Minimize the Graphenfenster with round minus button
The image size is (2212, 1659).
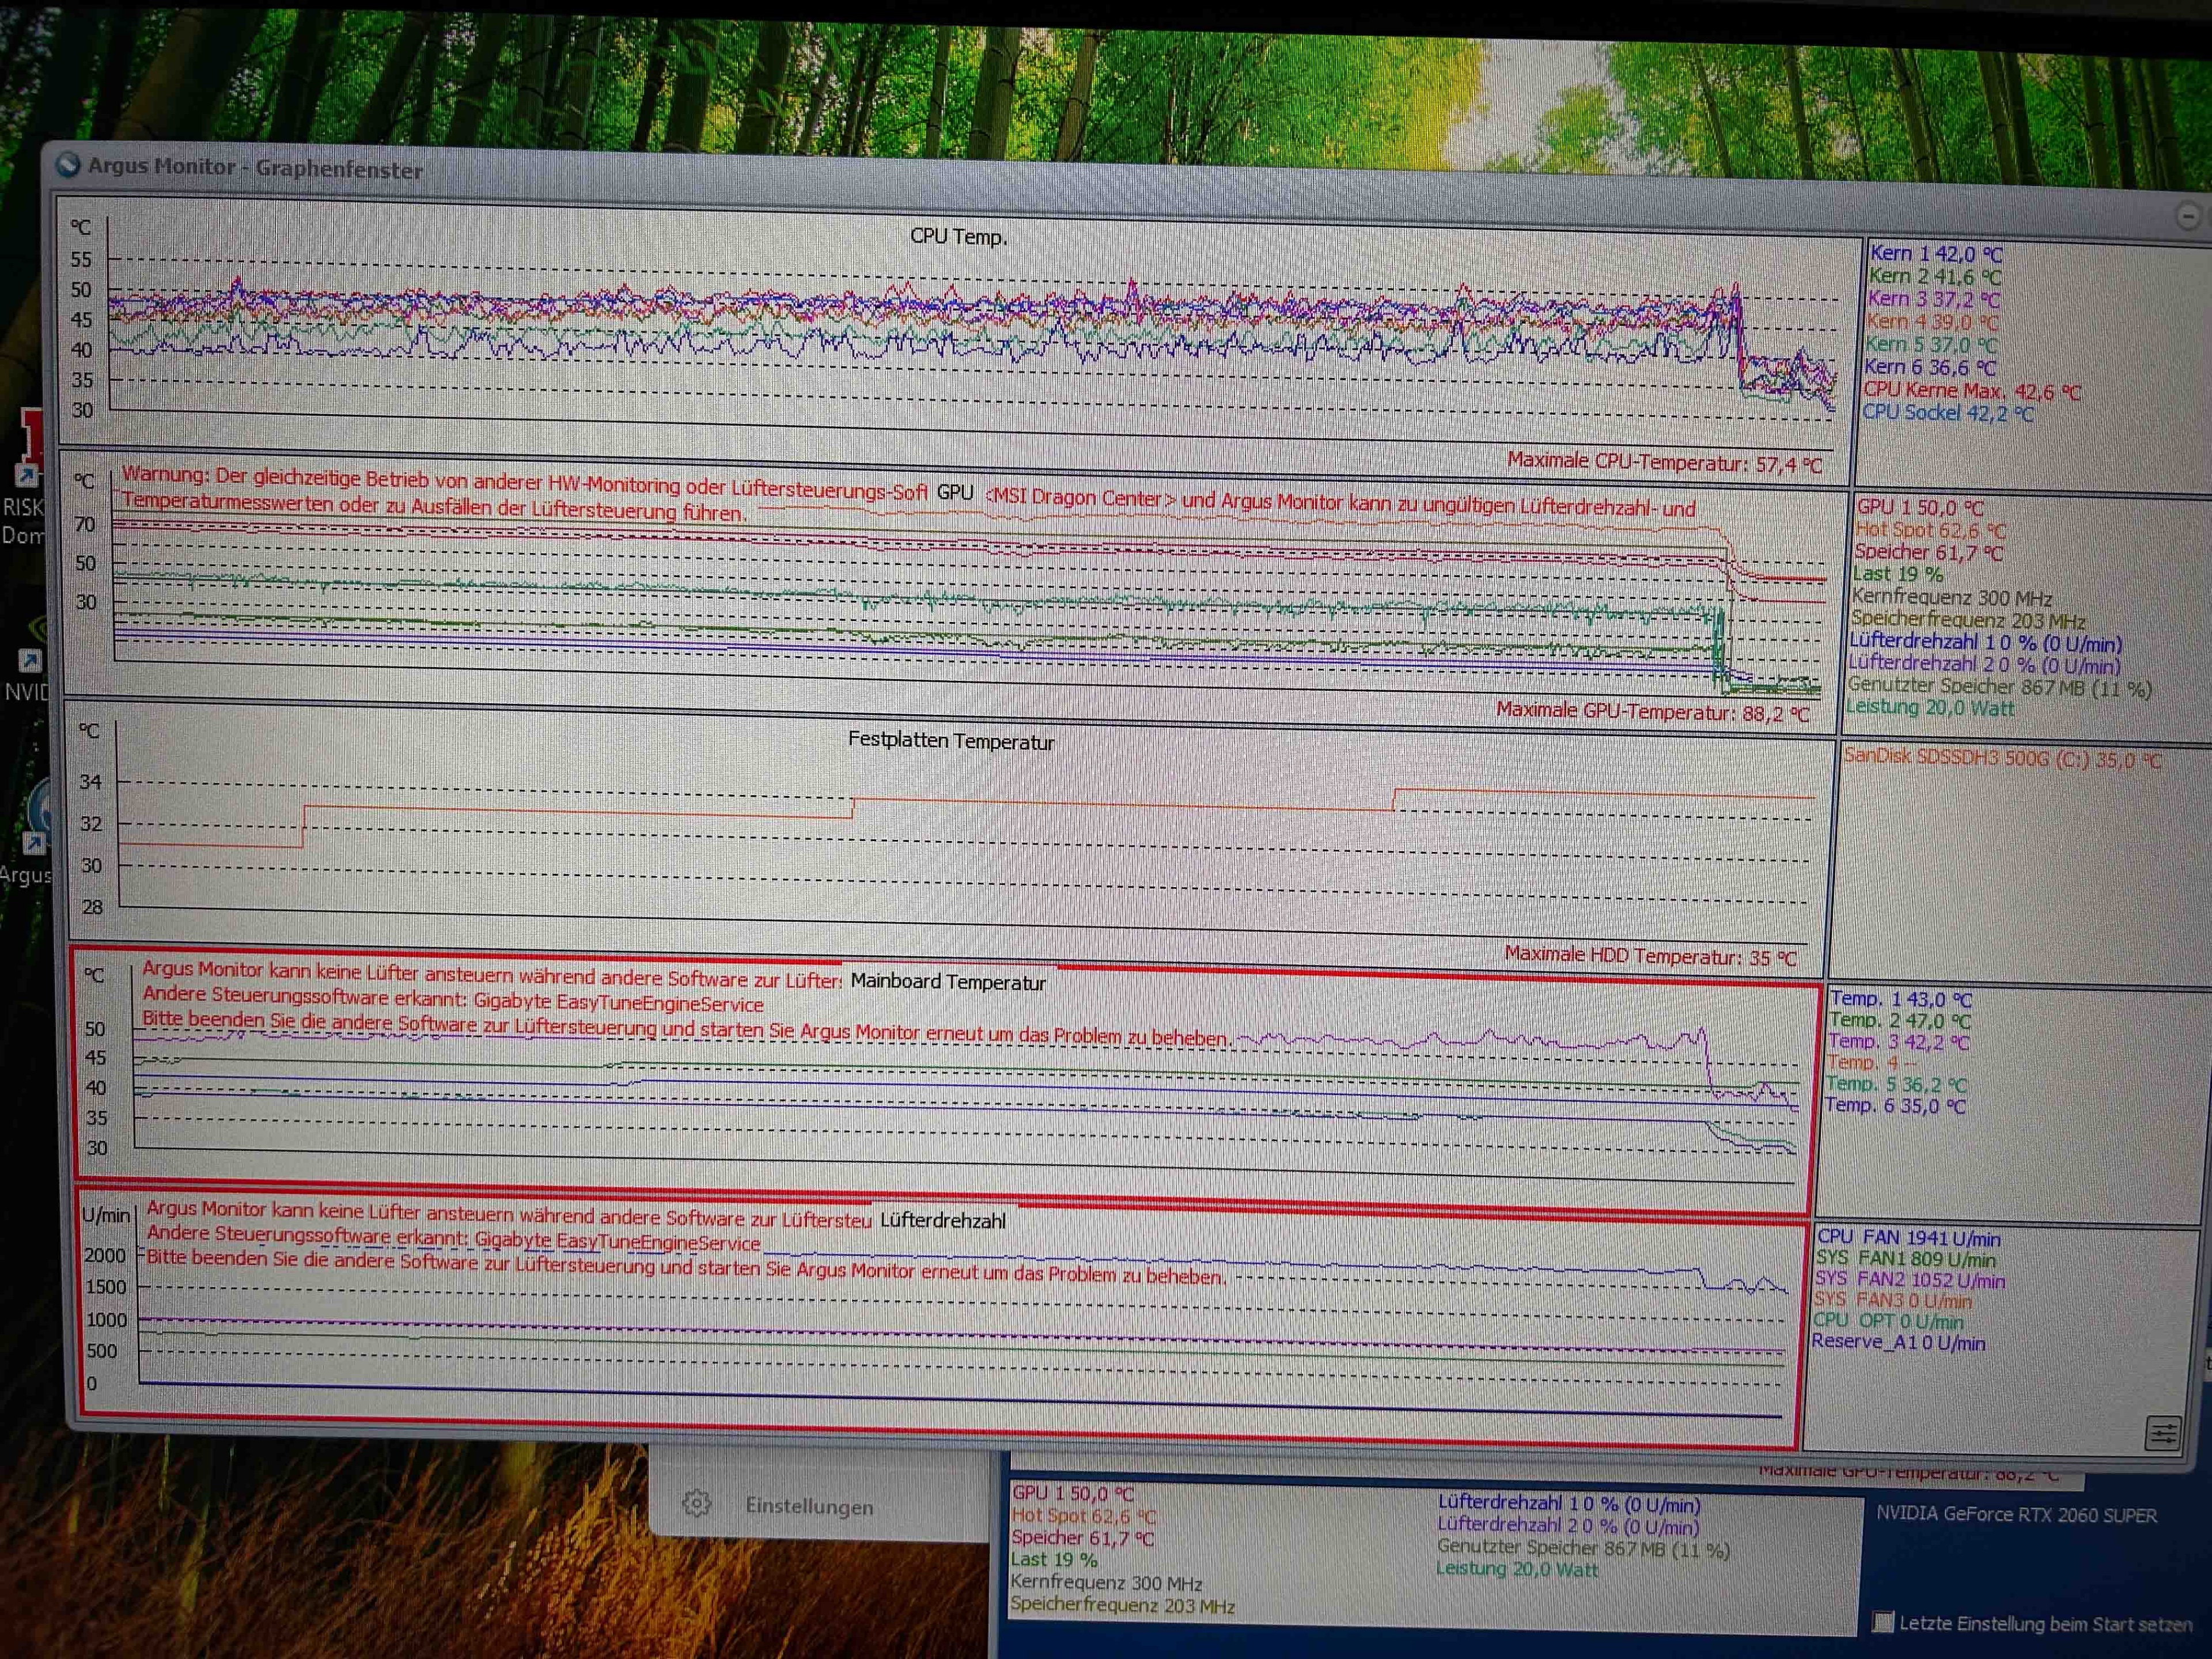pyautogui.click(x=2187, y=215)
